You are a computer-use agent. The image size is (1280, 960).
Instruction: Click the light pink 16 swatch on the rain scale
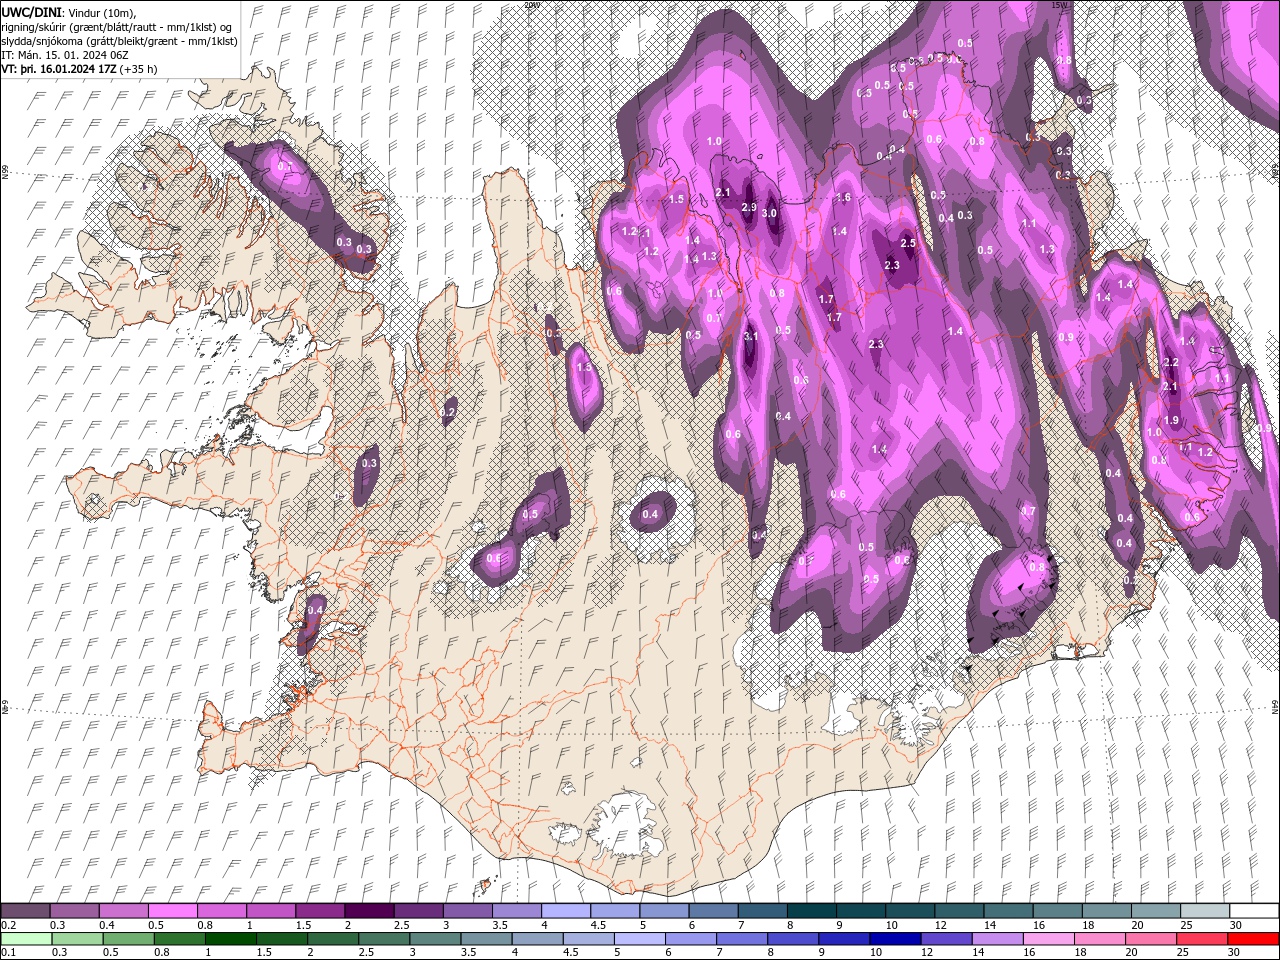[x=1048, y=939]
